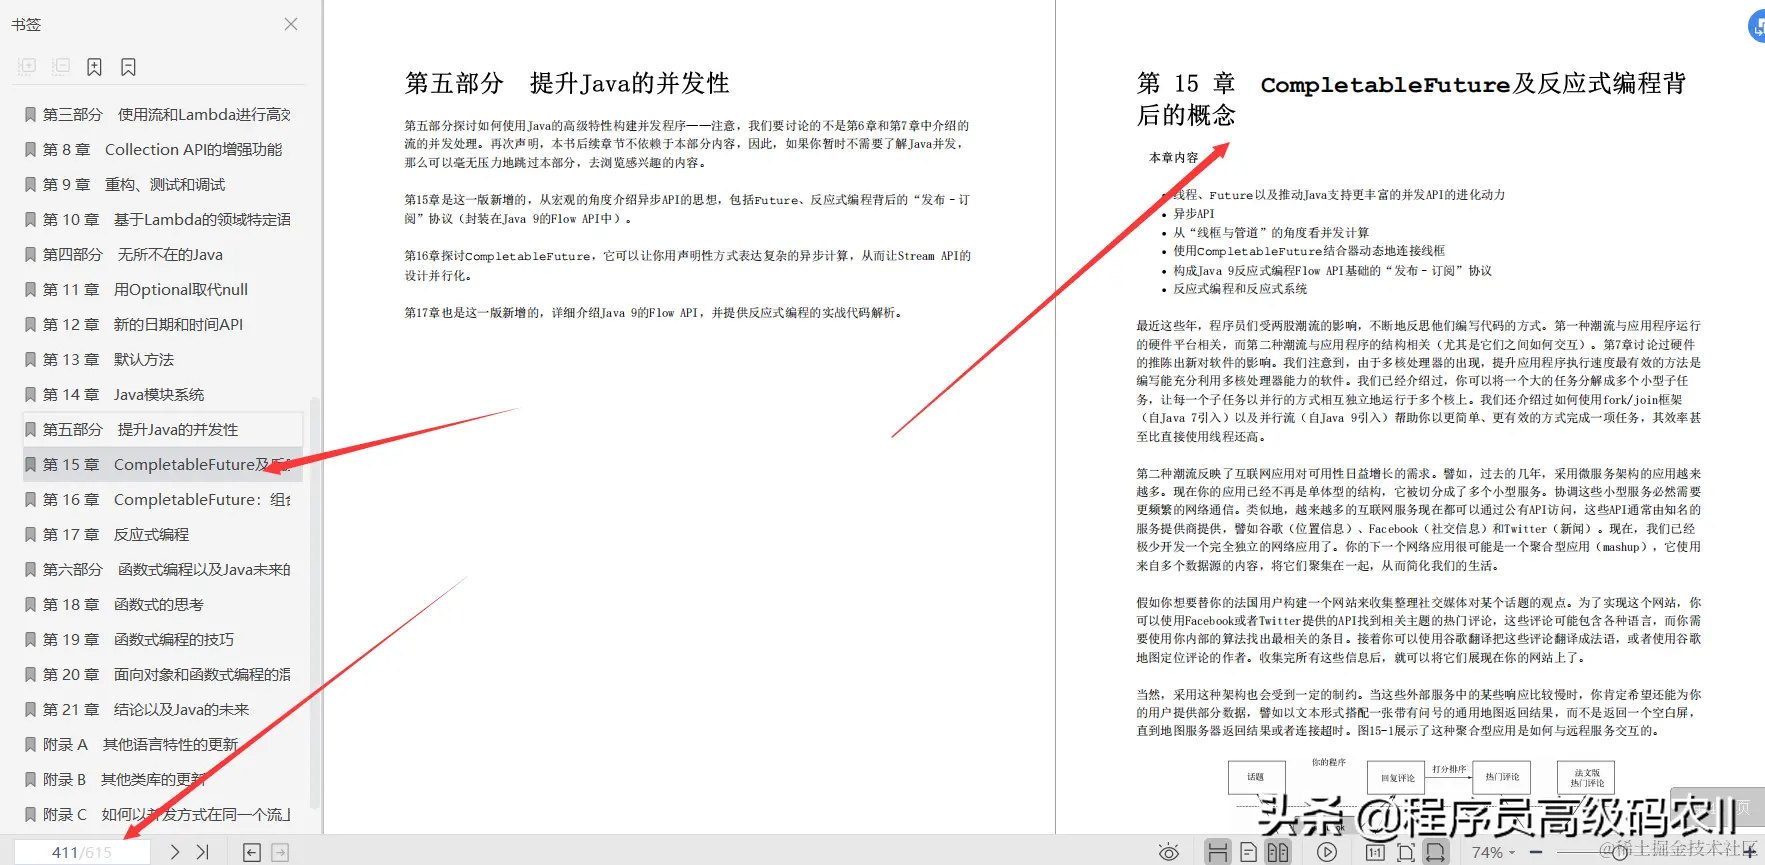The image size is (1765, 865).
Task: Open bookmark 第五部分 提升Java的并发性
Action: (x=163, y=429)
